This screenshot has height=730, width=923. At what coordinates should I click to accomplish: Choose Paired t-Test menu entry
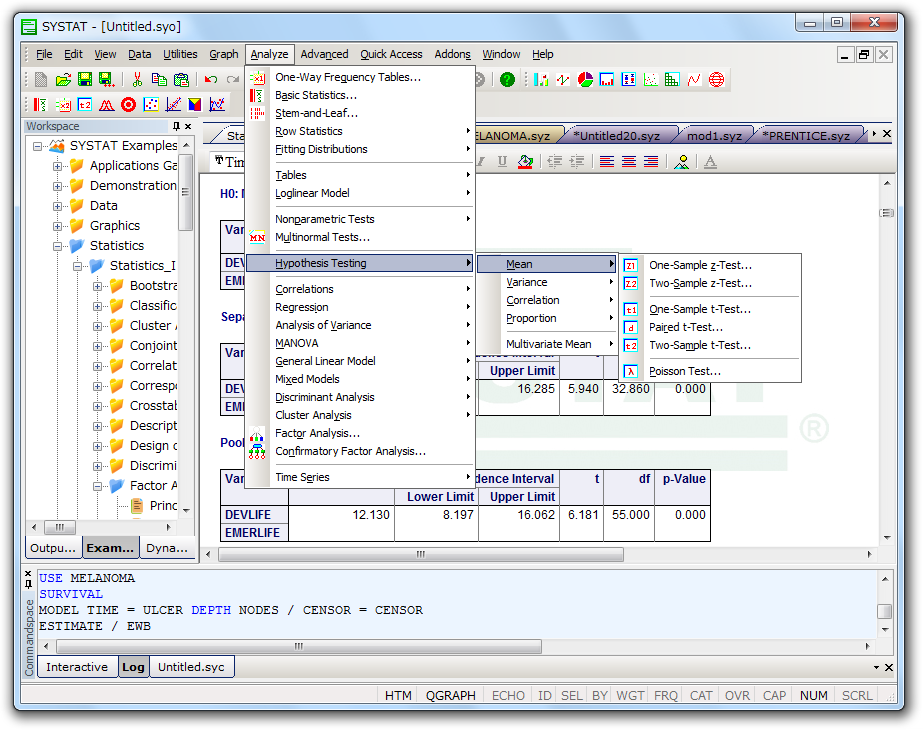coord(711,327)
